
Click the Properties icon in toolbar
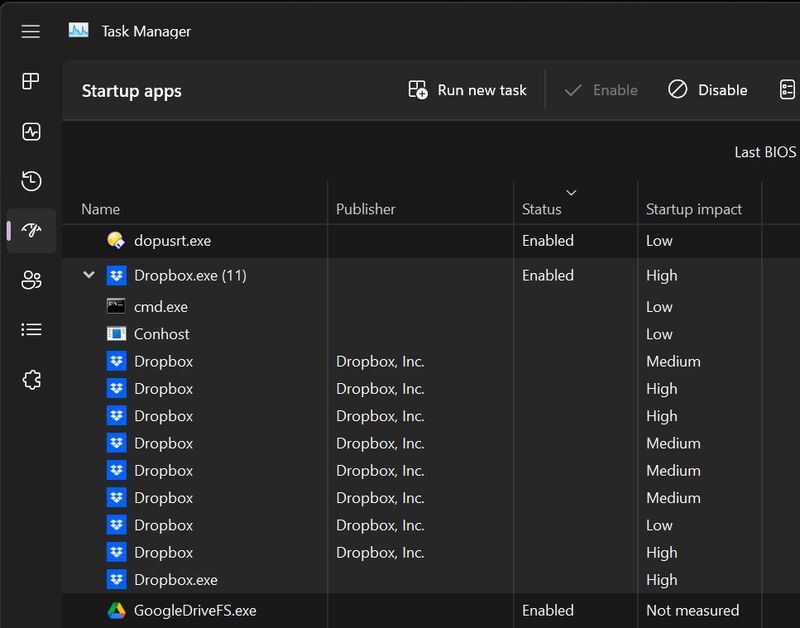788,90
